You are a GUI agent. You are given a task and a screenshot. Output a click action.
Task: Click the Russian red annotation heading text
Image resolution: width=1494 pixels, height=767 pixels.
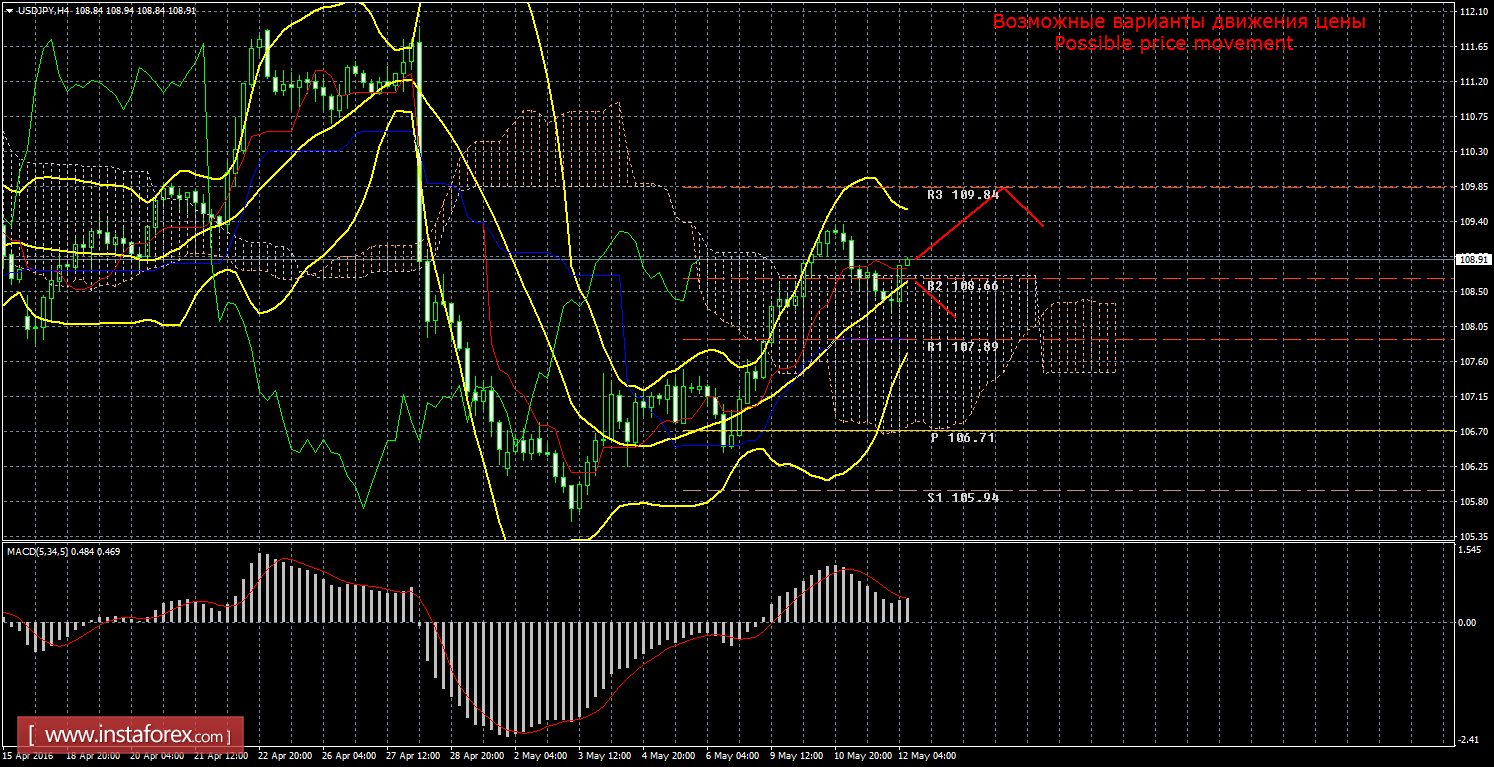[1178, 22]
